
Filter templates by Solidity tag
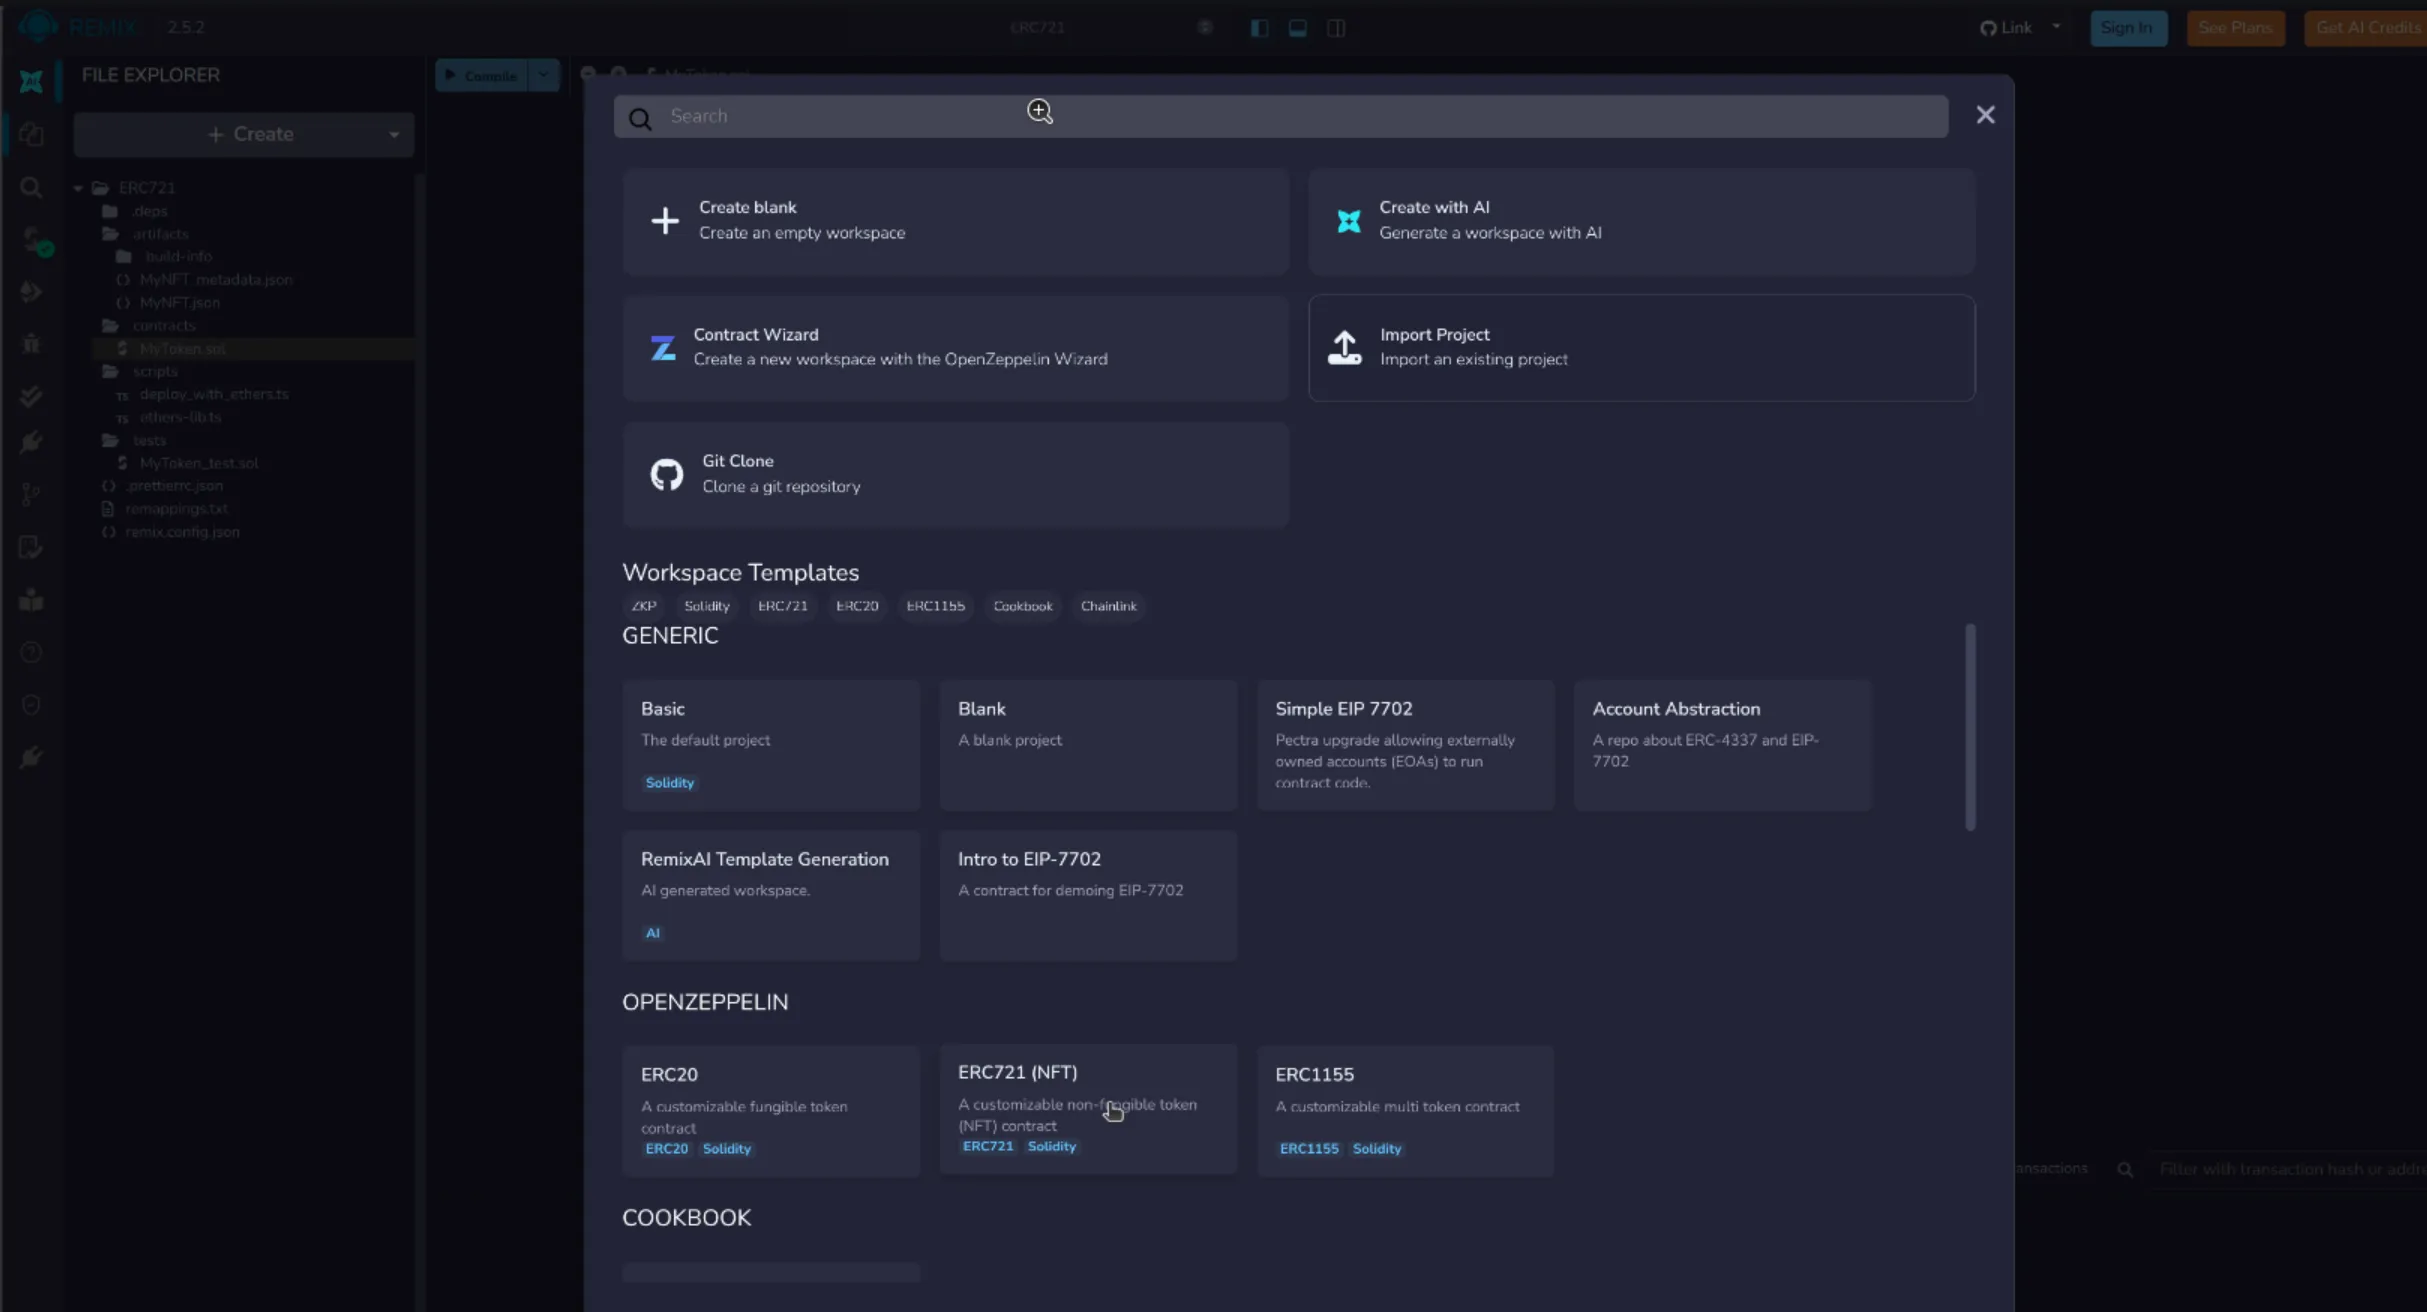[x=707, y=606]
